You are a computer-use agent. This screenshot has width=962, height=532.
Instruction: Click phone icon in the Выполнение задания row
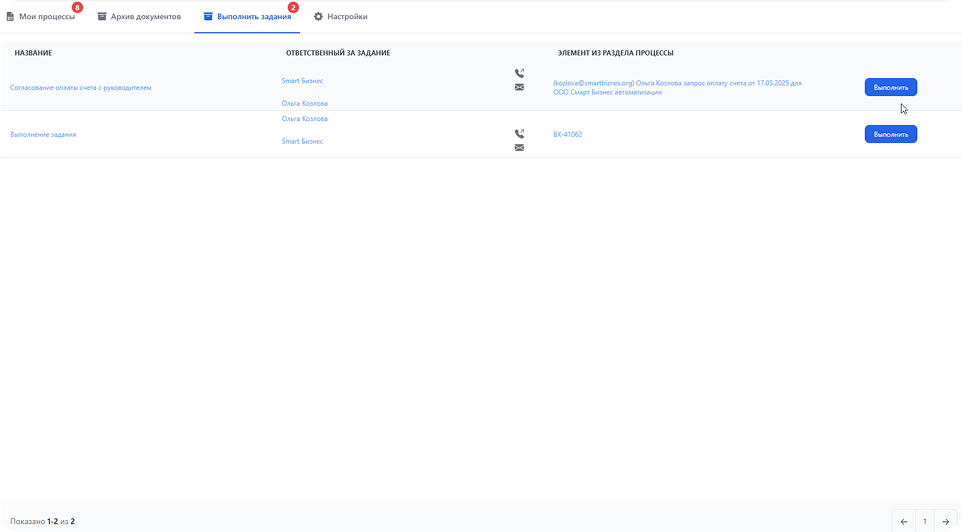[x=519, y=134]
